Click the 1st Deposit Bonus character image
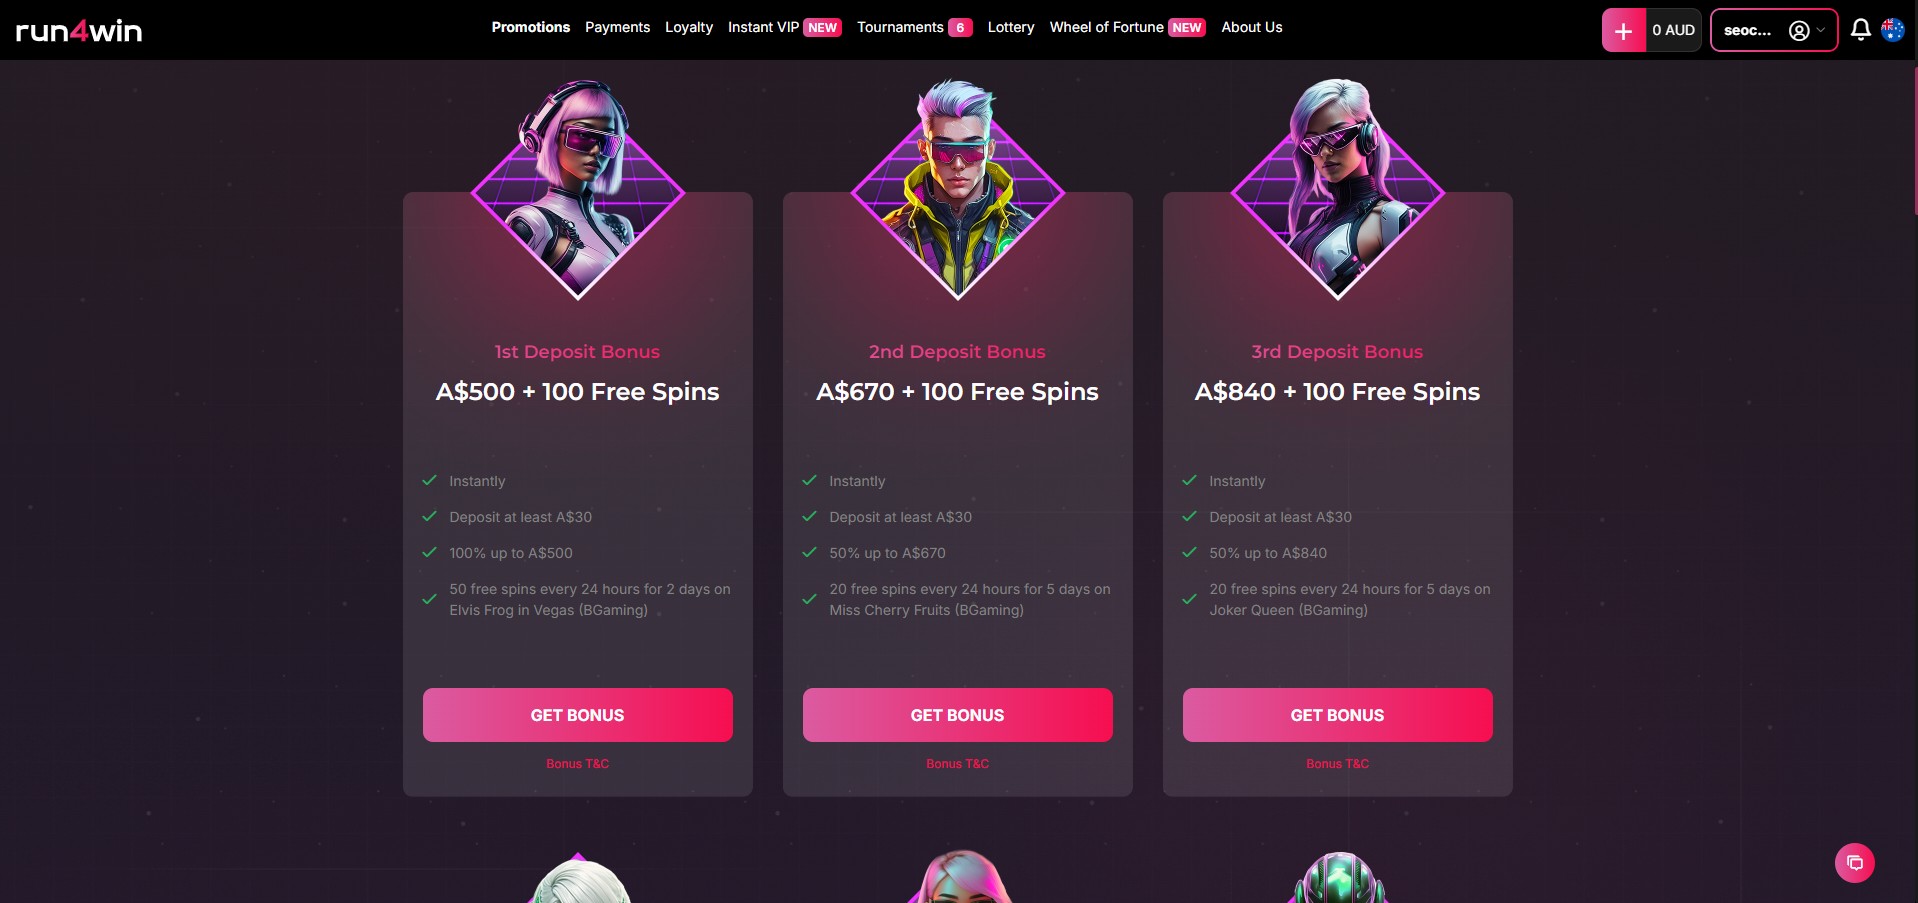Screen dimensions: 1918x903 578,189
